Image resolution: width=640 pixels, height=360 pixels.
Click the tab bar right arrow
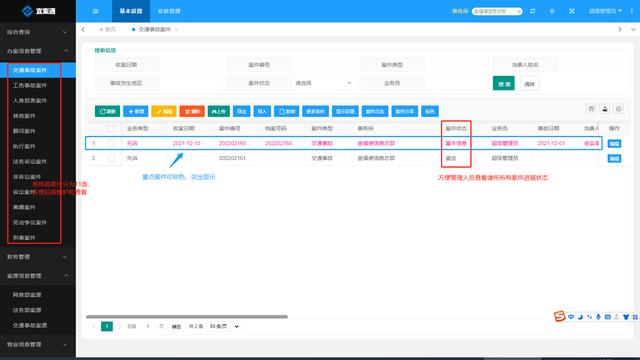click(620, 29)
